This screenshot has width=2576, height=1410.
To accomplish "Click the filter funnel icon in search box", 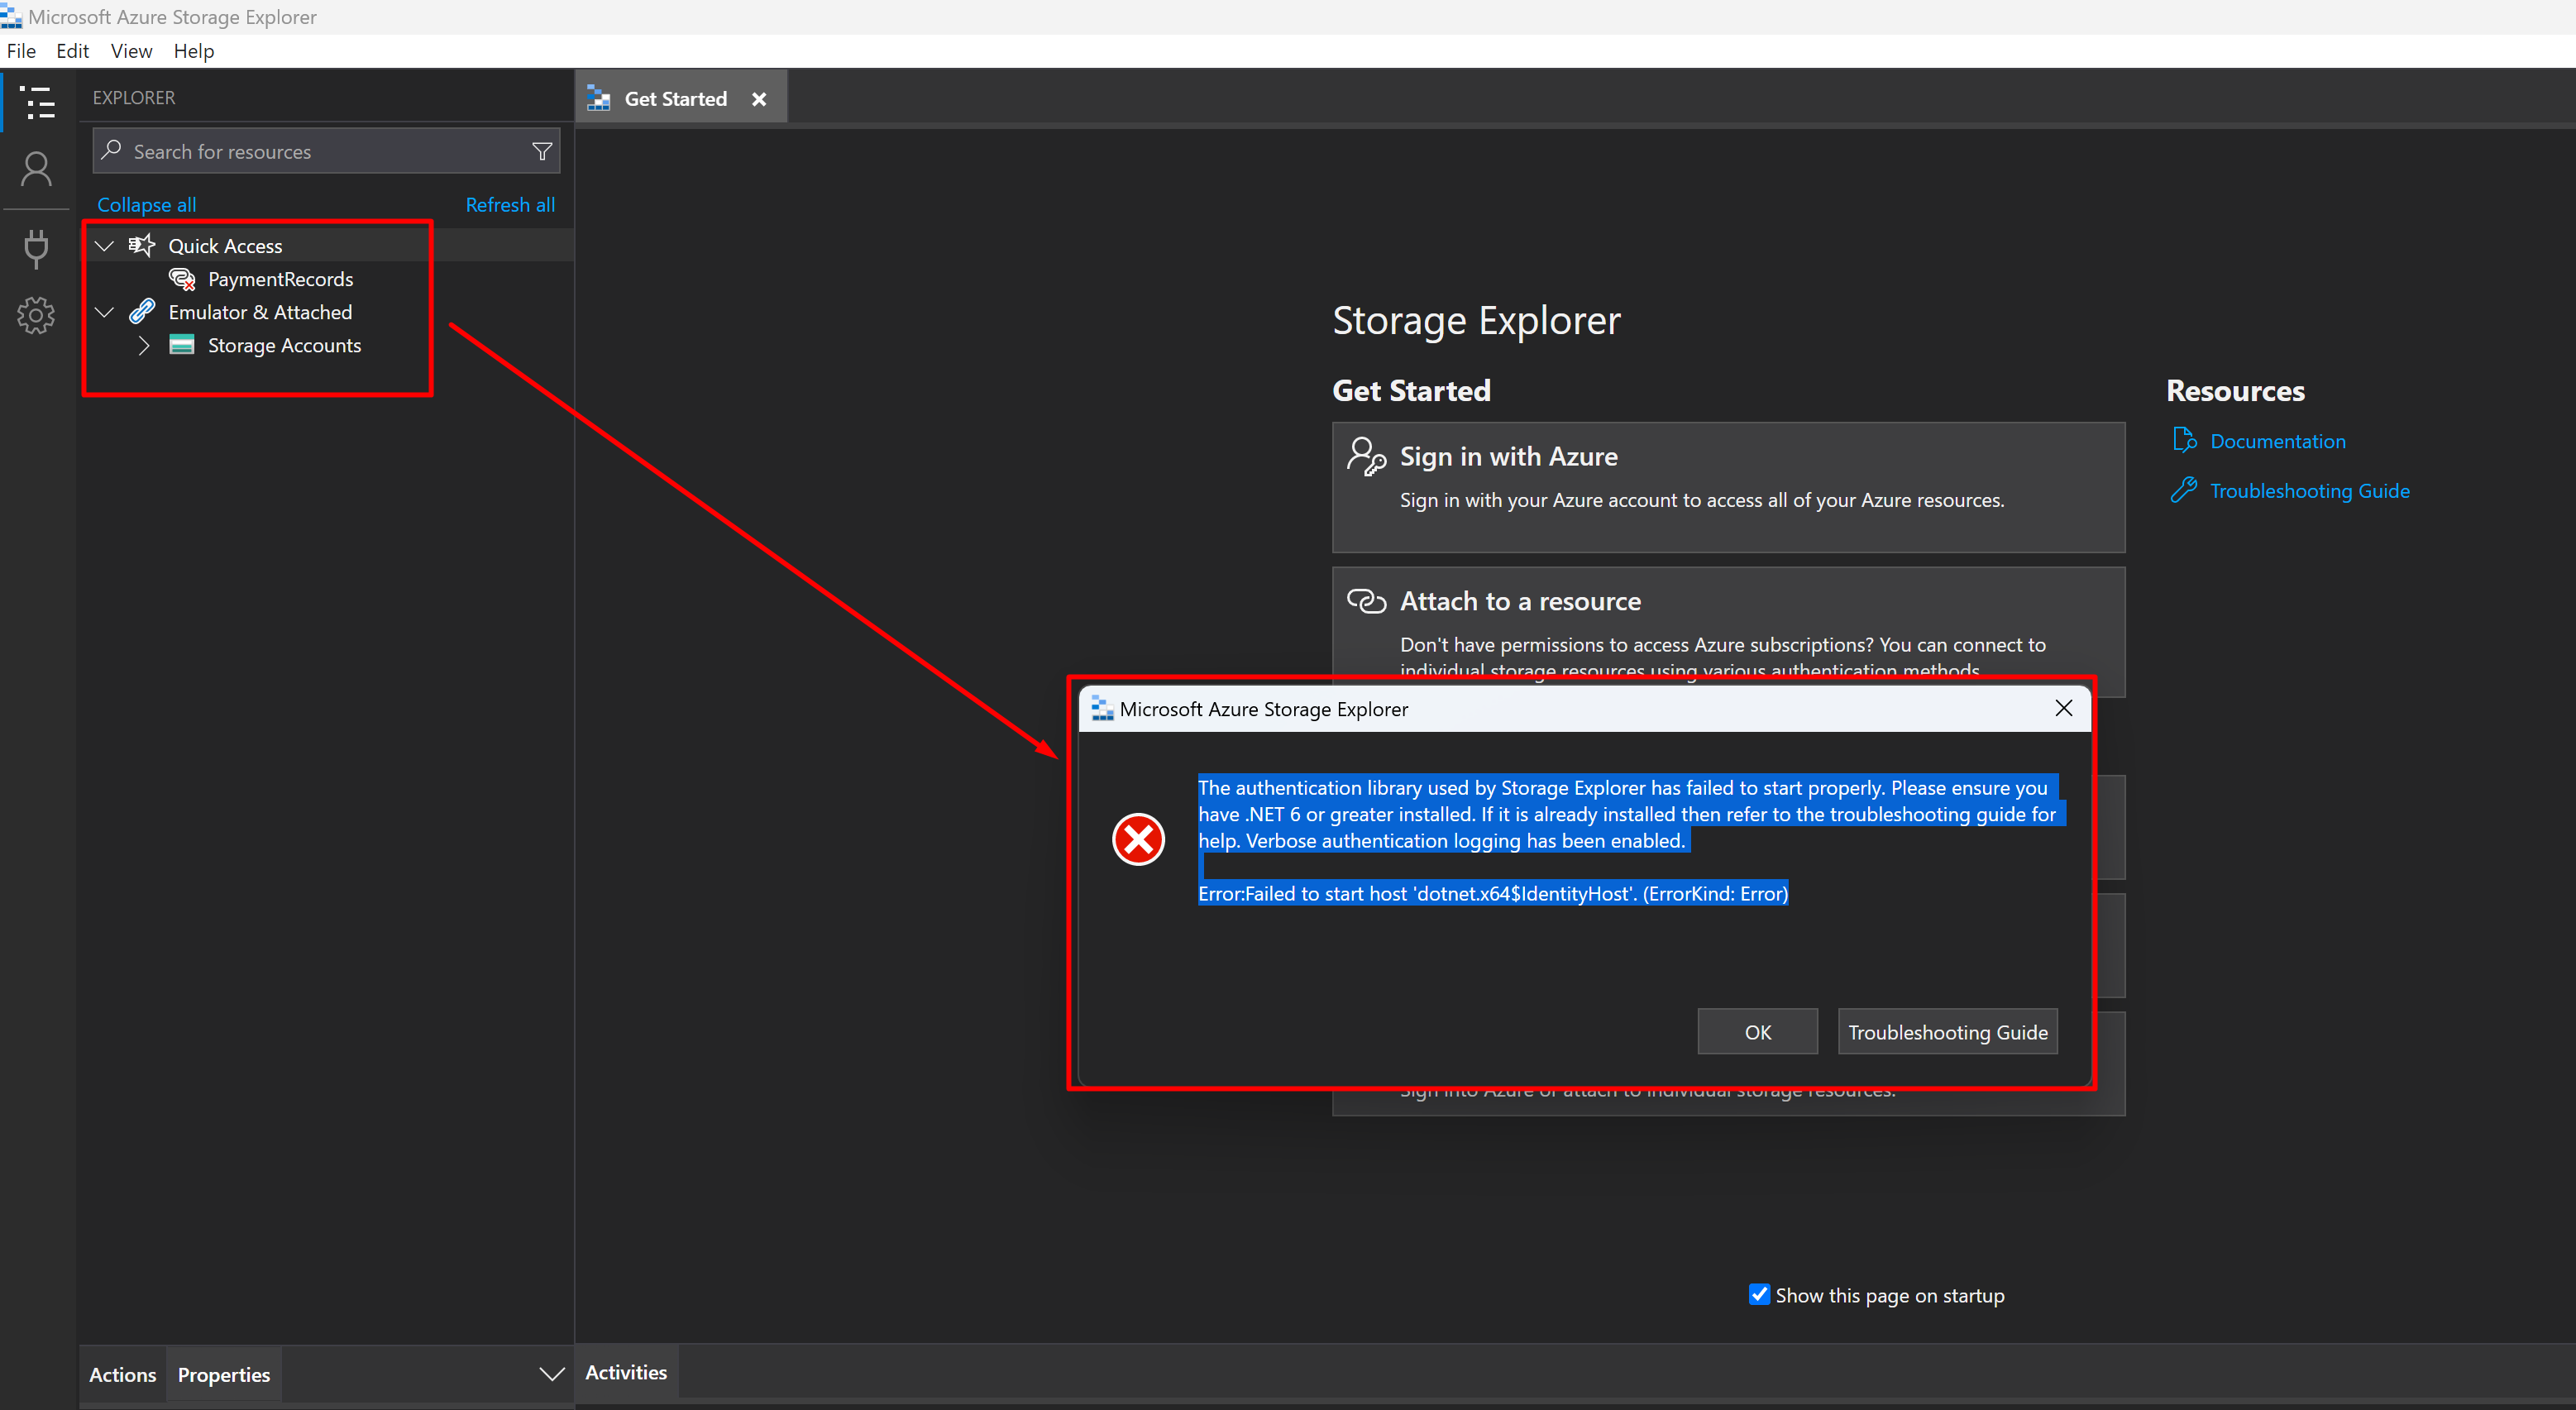I will click(542, 152).
